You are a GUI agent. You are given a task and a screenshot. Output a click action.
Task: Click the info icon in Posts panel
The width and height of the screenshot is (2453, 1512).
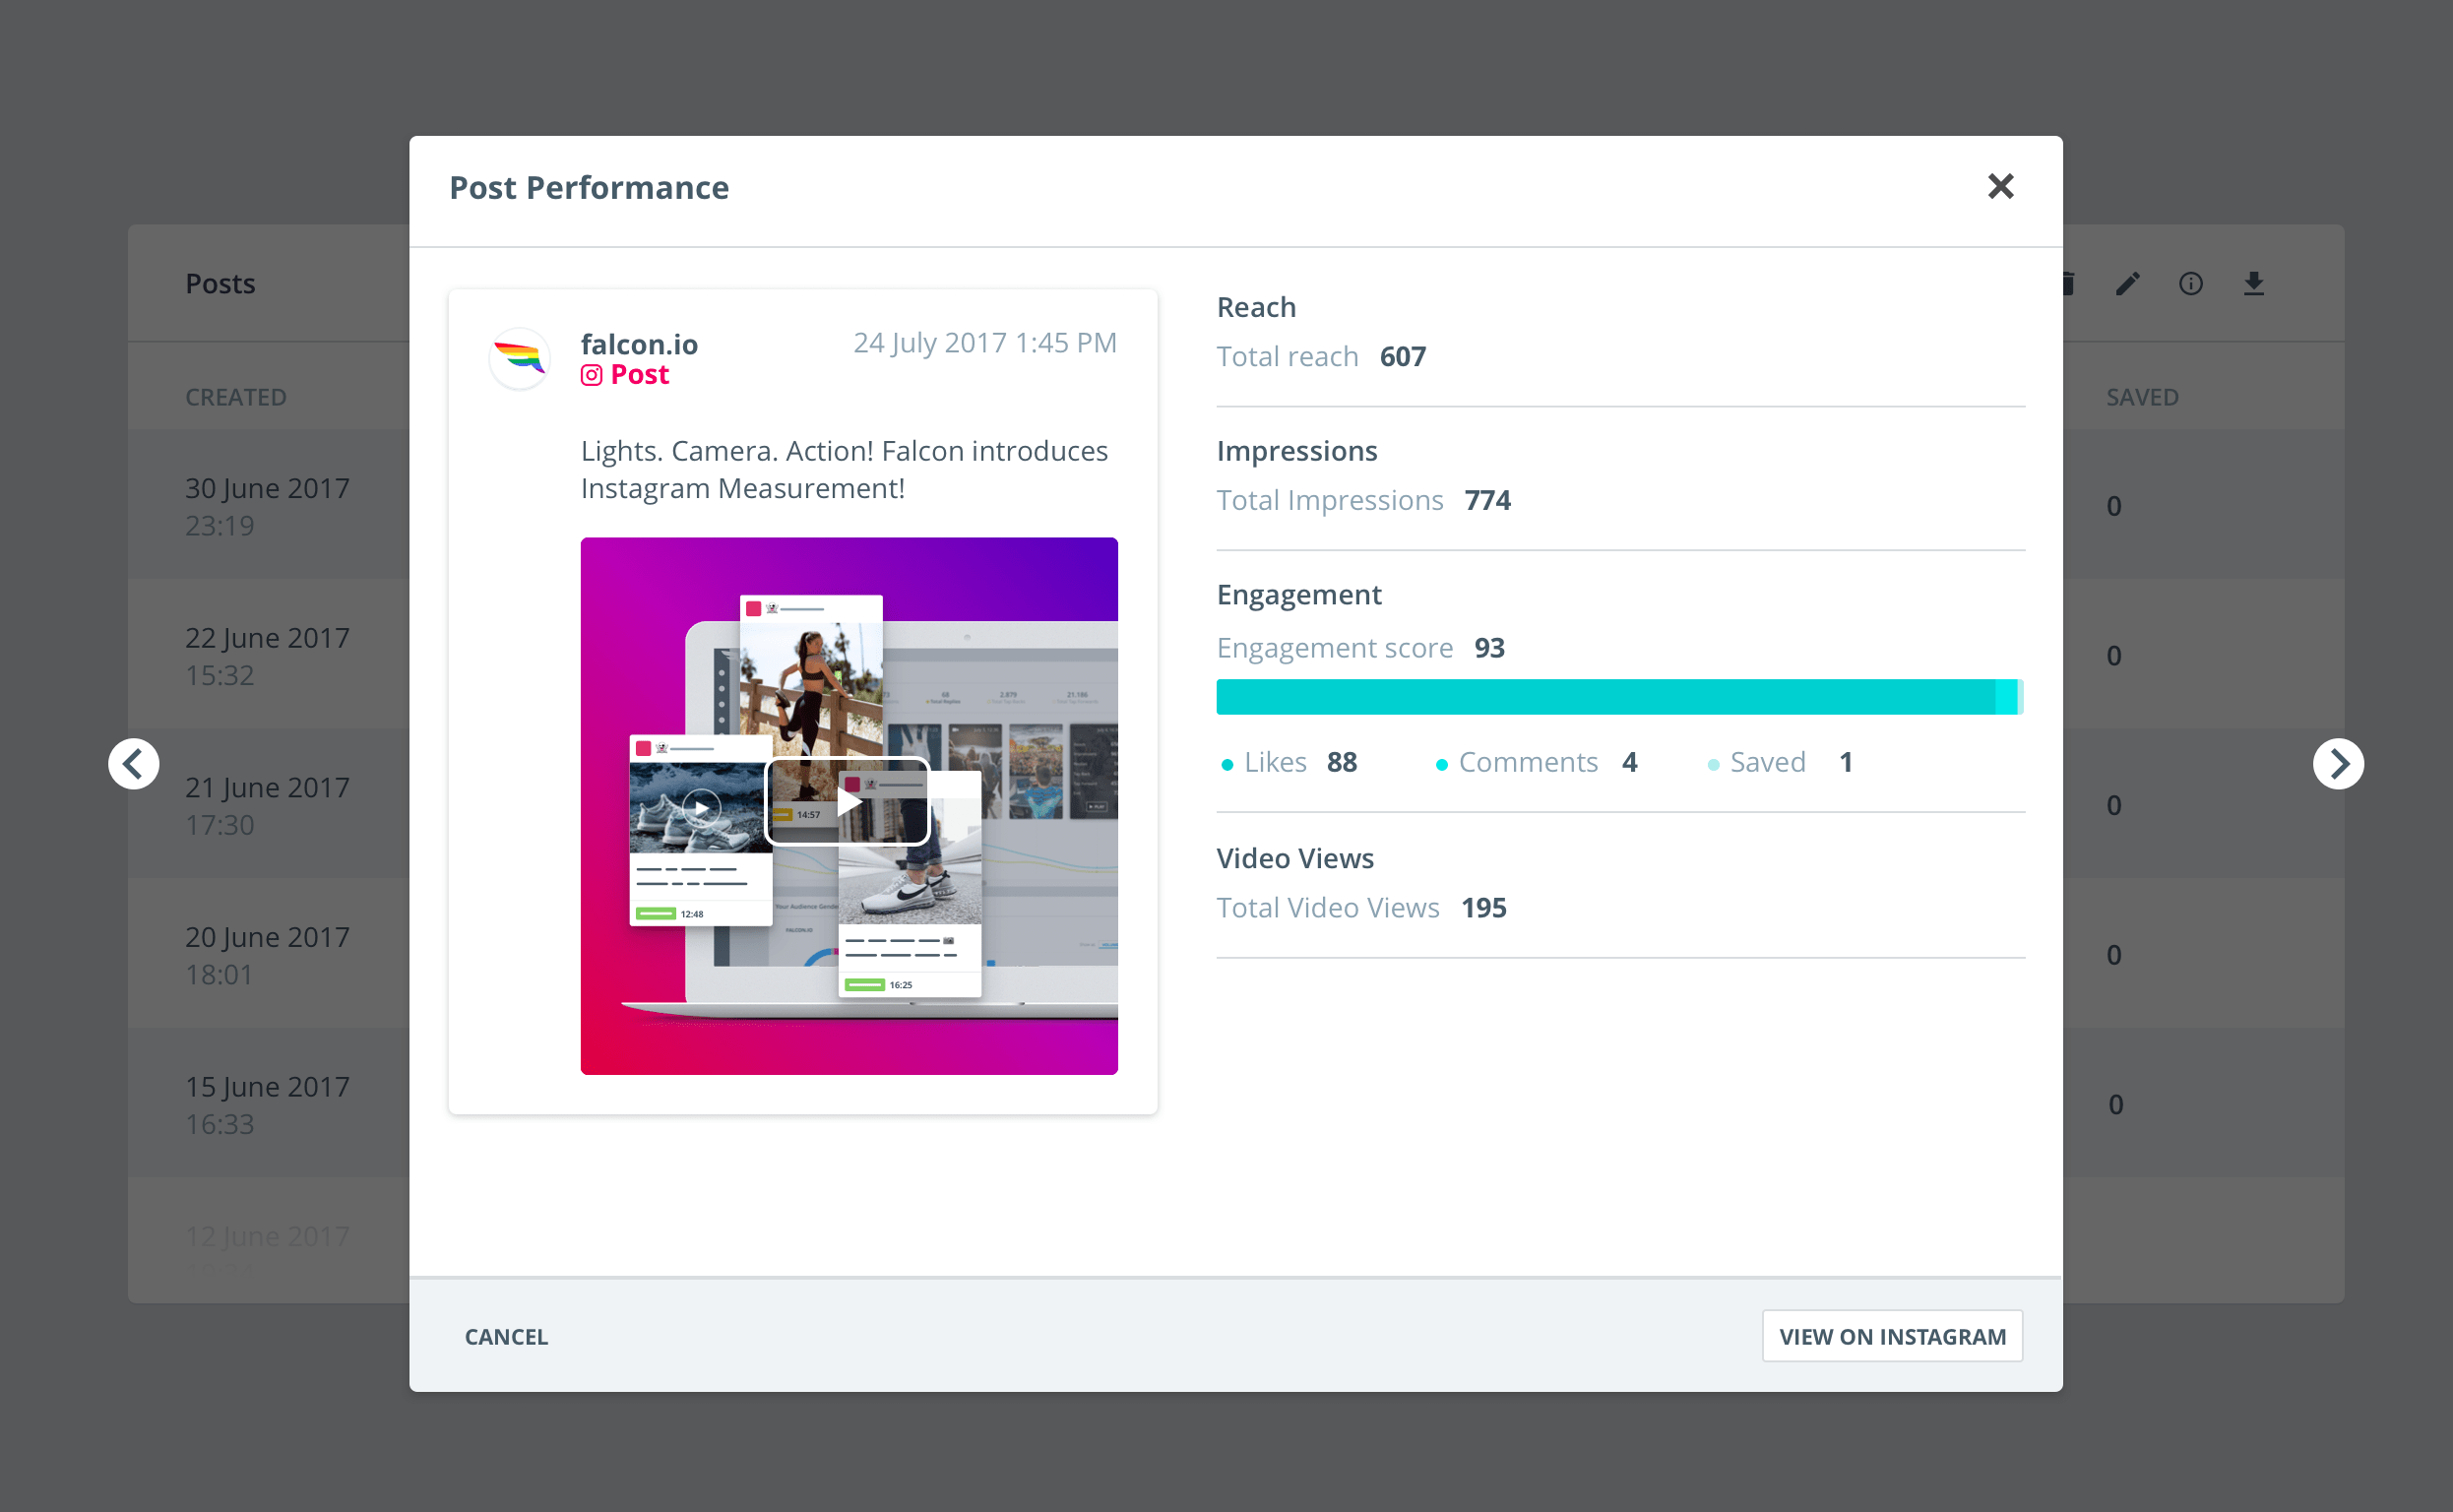pos(2190,284)
